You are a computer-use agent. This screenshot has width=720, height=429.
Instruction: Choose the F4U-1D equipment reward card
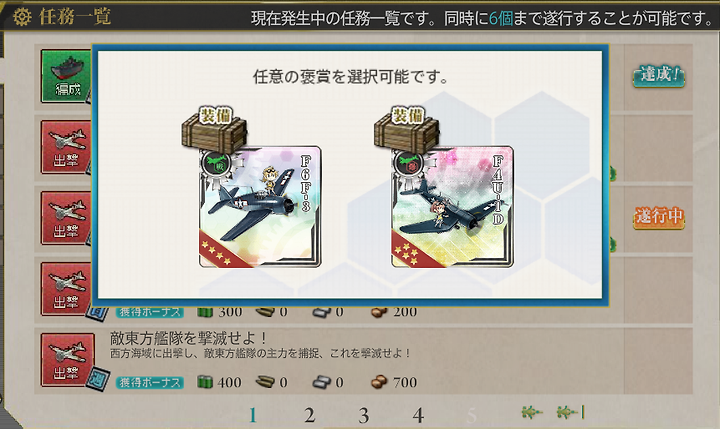coord(452,207)
